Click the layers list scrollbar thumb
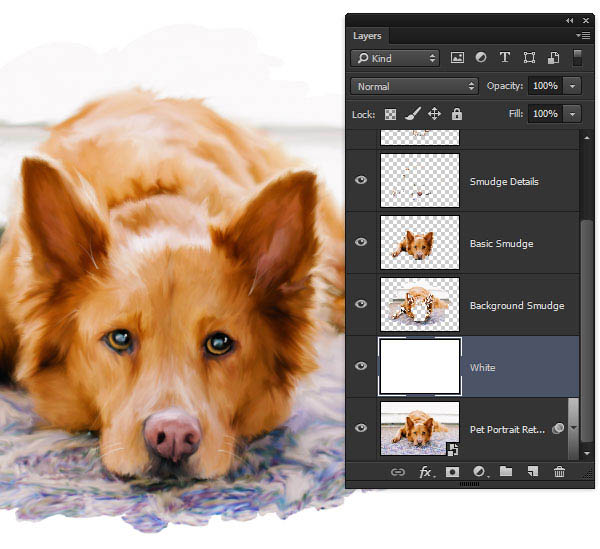The width and height of the screenshot is (600, 549). point(586,331)
